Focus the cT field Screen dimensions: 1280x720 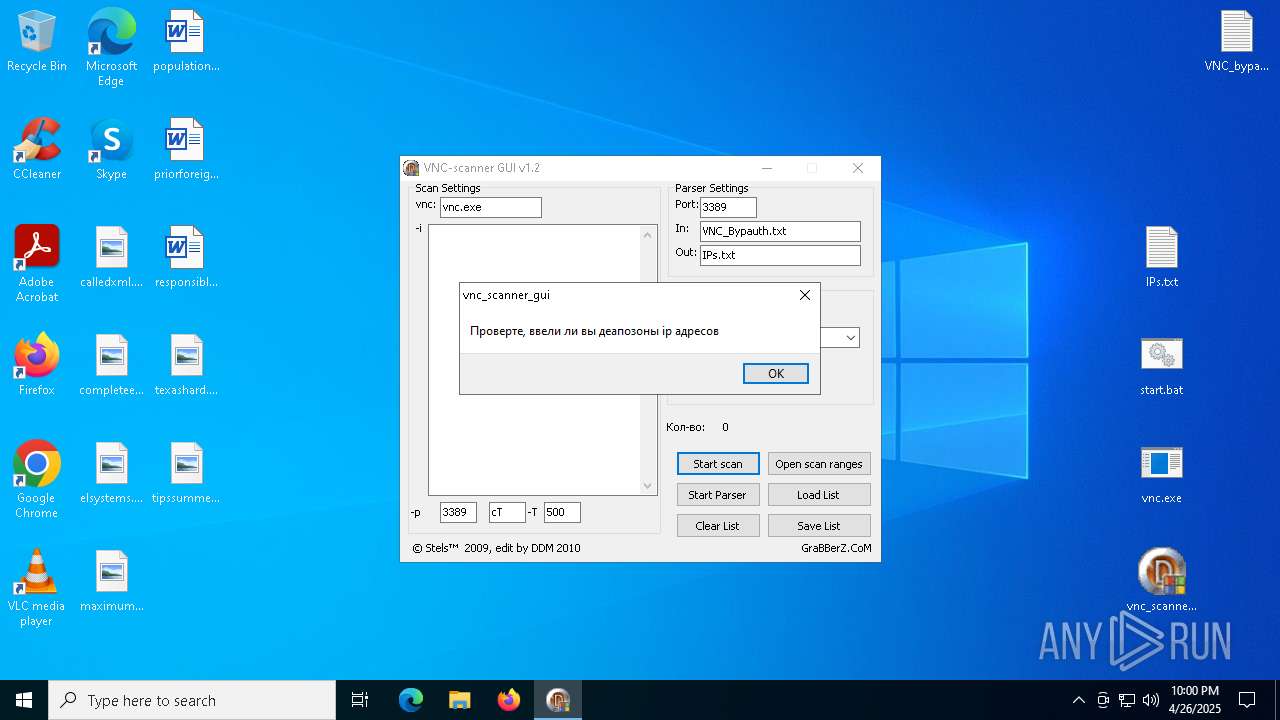click(x=507, y=512)
